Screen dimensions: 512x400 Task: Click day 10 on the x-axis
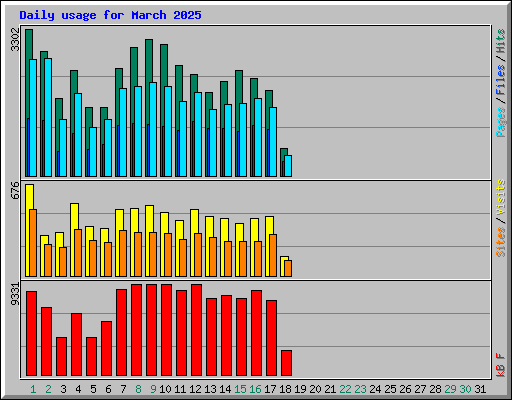(165, 389)
